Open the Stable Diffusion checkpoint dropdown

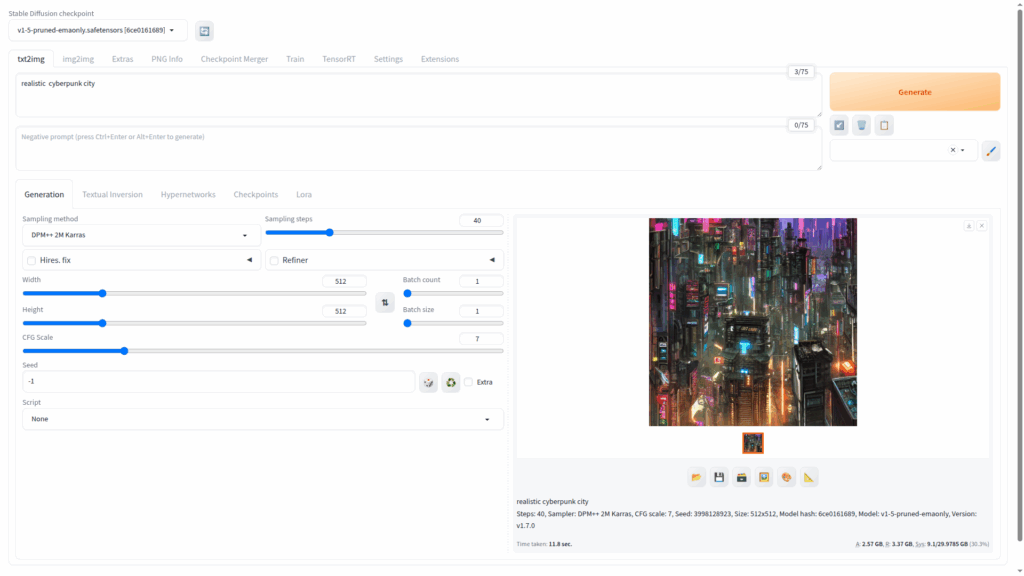pos(97,31)
